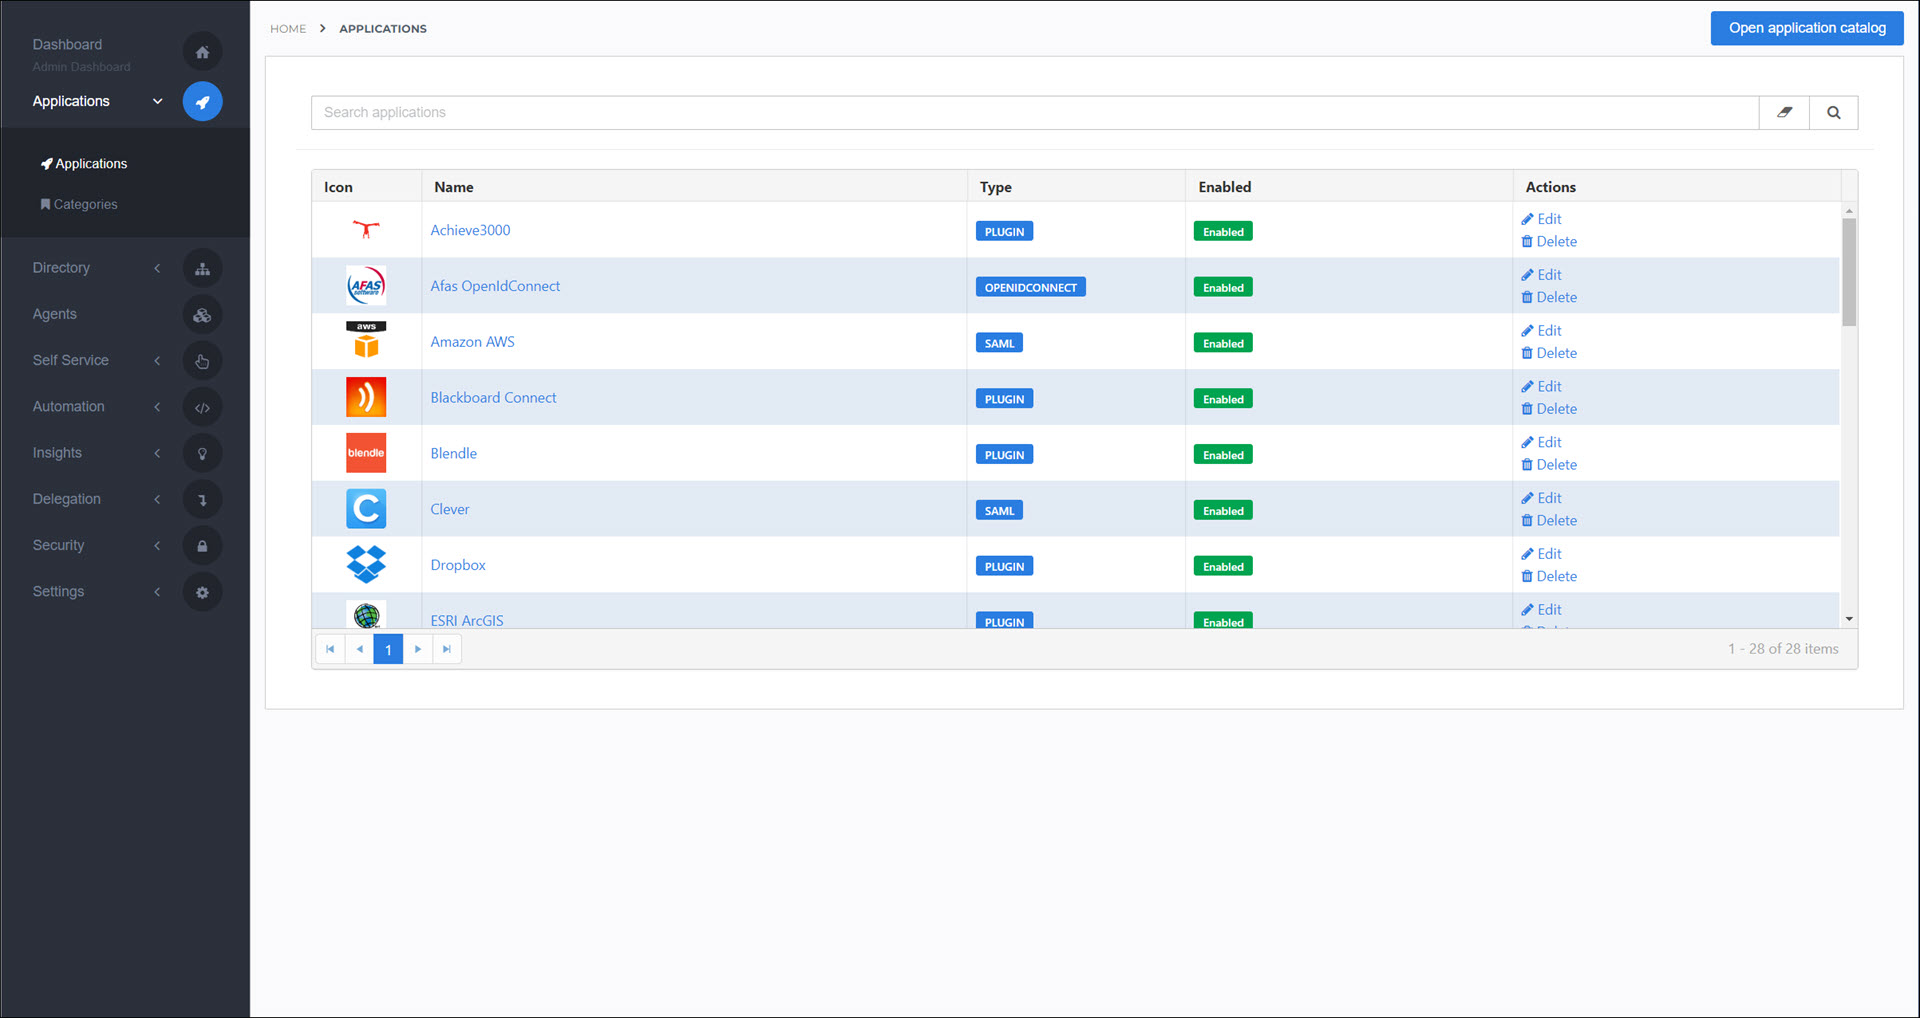This screenshot has height=1019, width=1920.
Task: Open the ESRI ArcGIS application link
Action: [467, 620]
